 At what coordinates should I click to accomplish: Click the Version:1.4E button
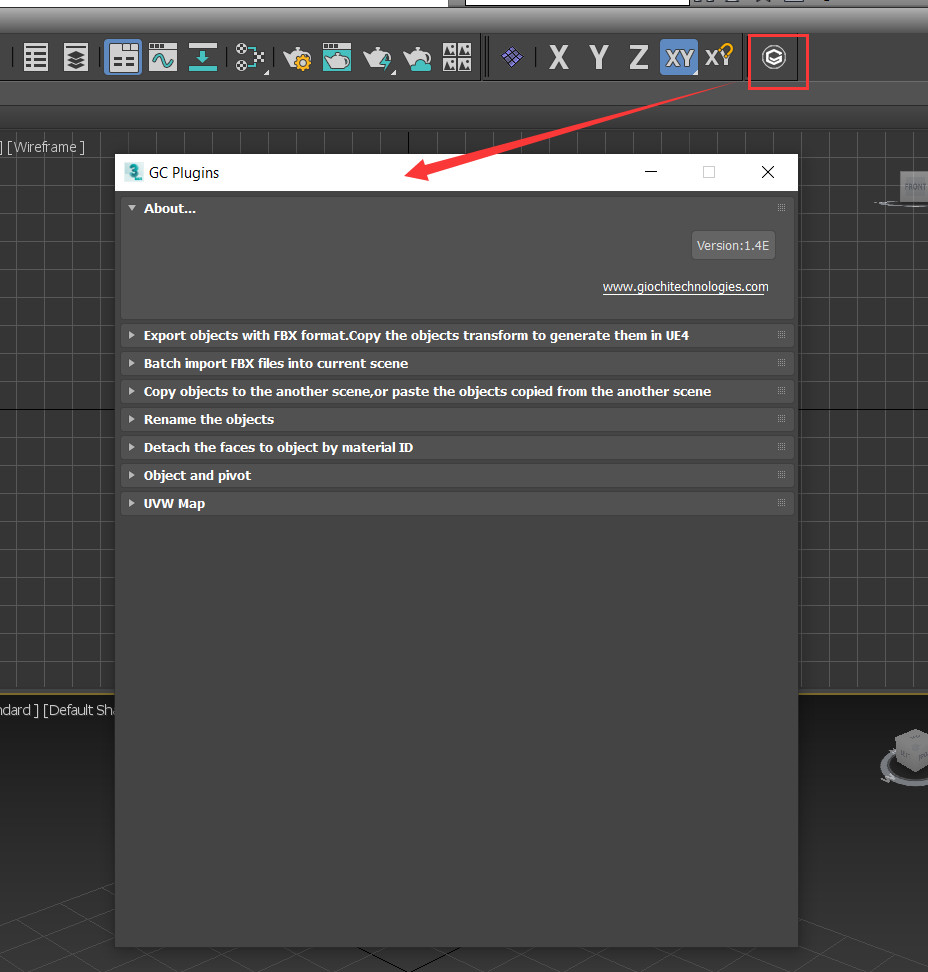(733, 245)
